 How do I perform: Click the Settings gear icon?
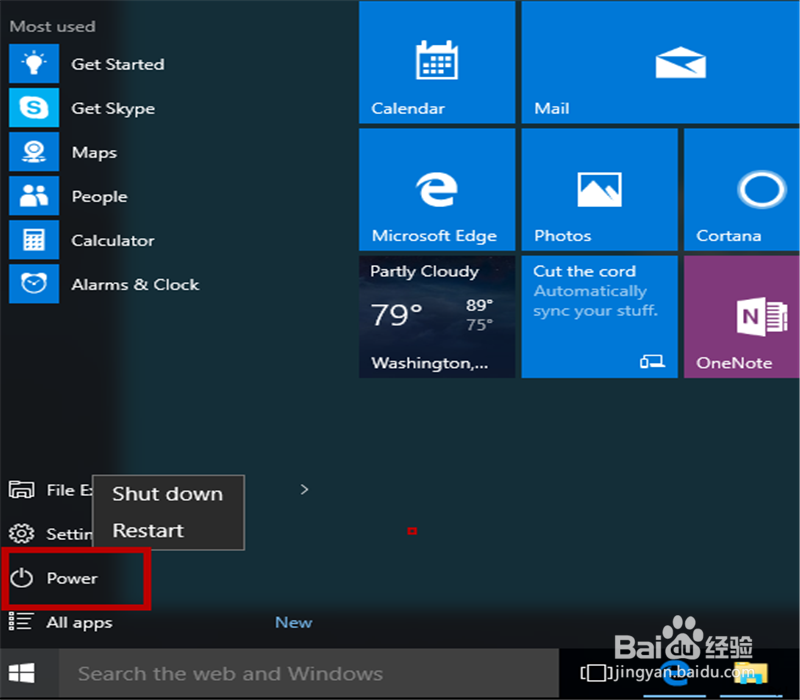coord(21,534)
